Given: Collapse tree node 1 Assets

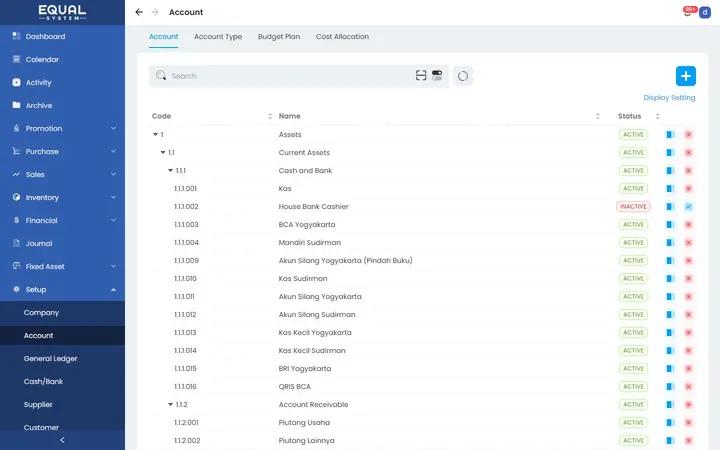Looking at the screenshot, I should pos(155,135).
